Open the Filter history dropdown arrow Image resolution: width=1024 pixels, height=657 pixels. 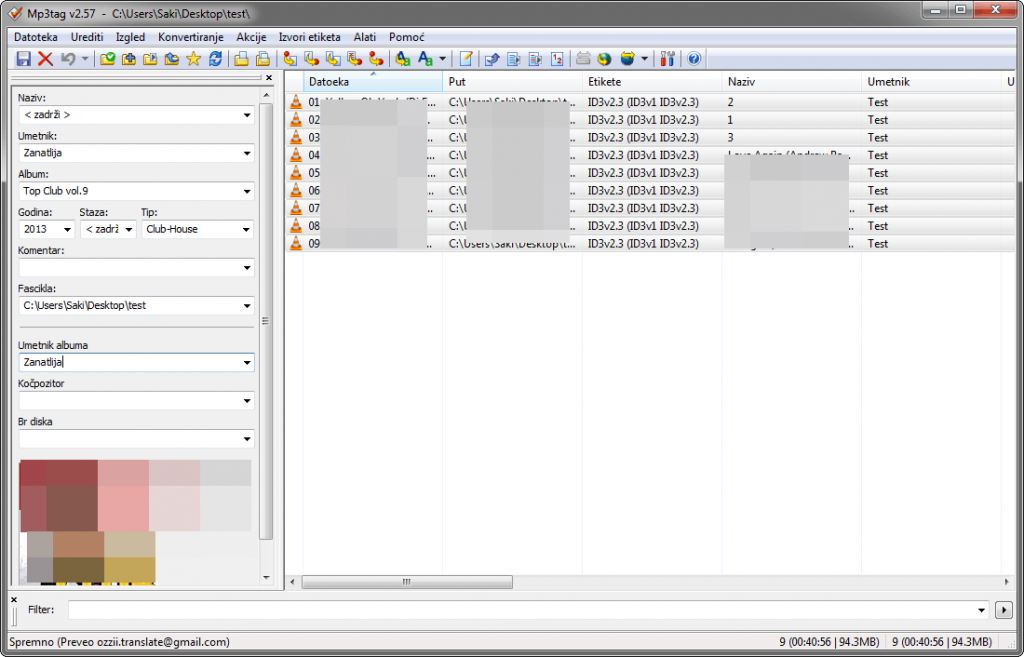click(x=982, y=610)
